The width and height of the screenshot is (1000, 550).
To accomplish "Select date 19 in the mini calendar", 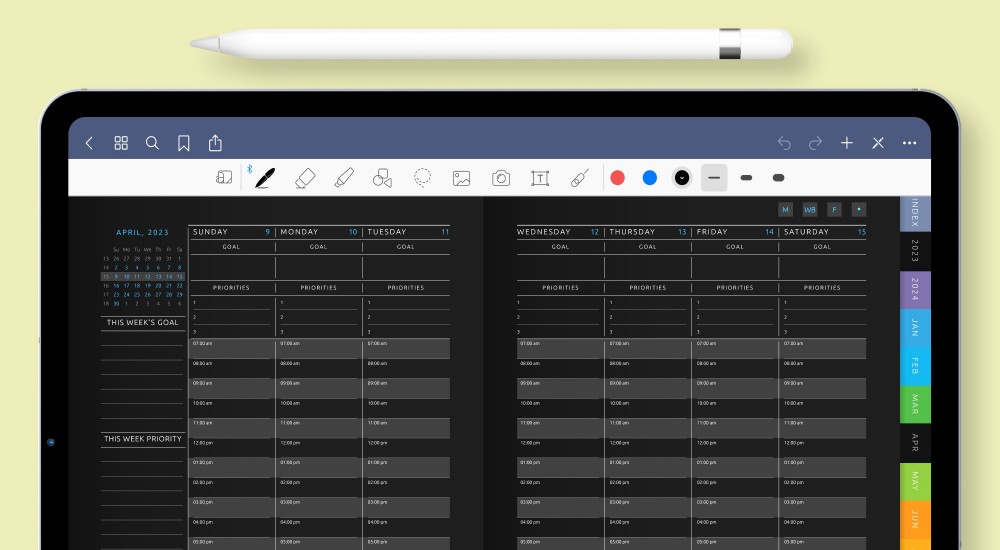I will pos(147,285).
